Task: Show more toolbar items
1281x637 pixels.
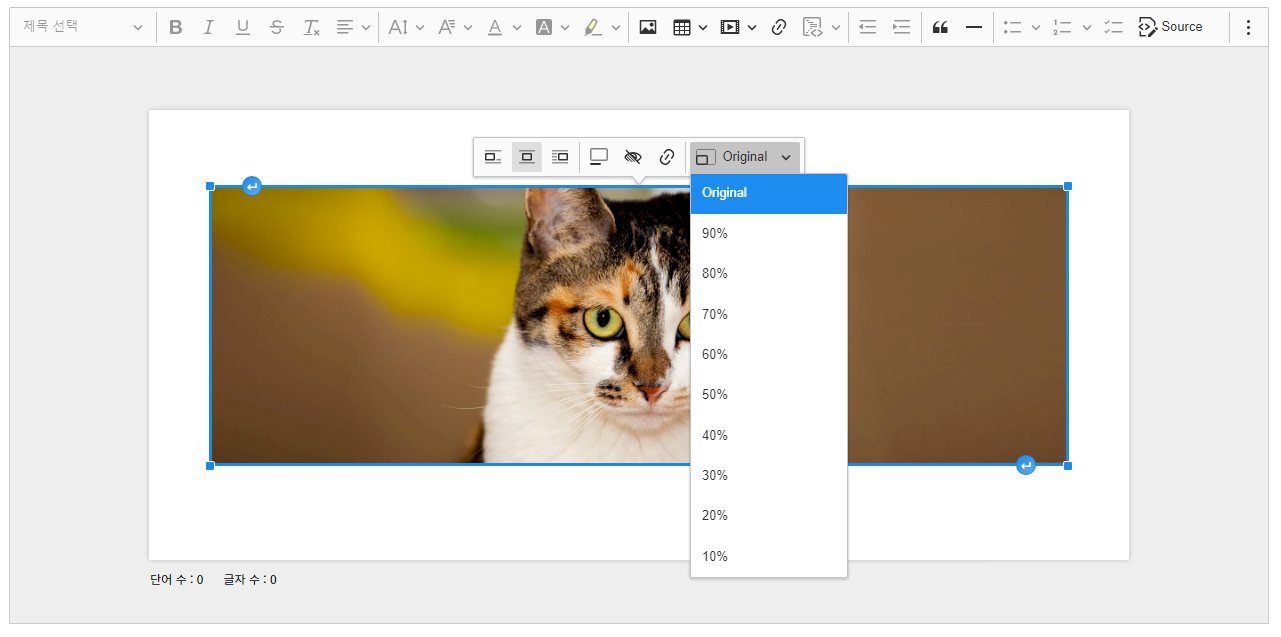Action: click(x=1247, y=27)
